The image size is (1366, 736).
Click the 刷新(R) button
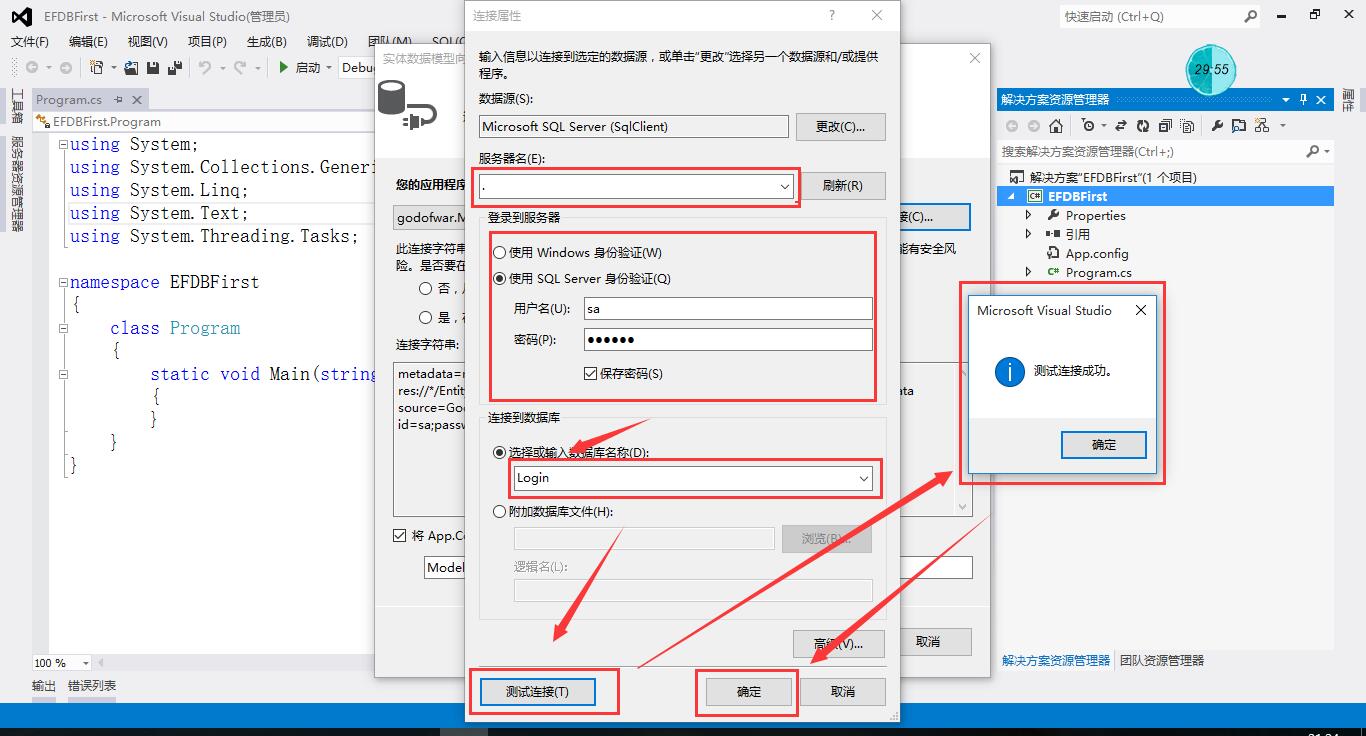(x=841, y=186)
